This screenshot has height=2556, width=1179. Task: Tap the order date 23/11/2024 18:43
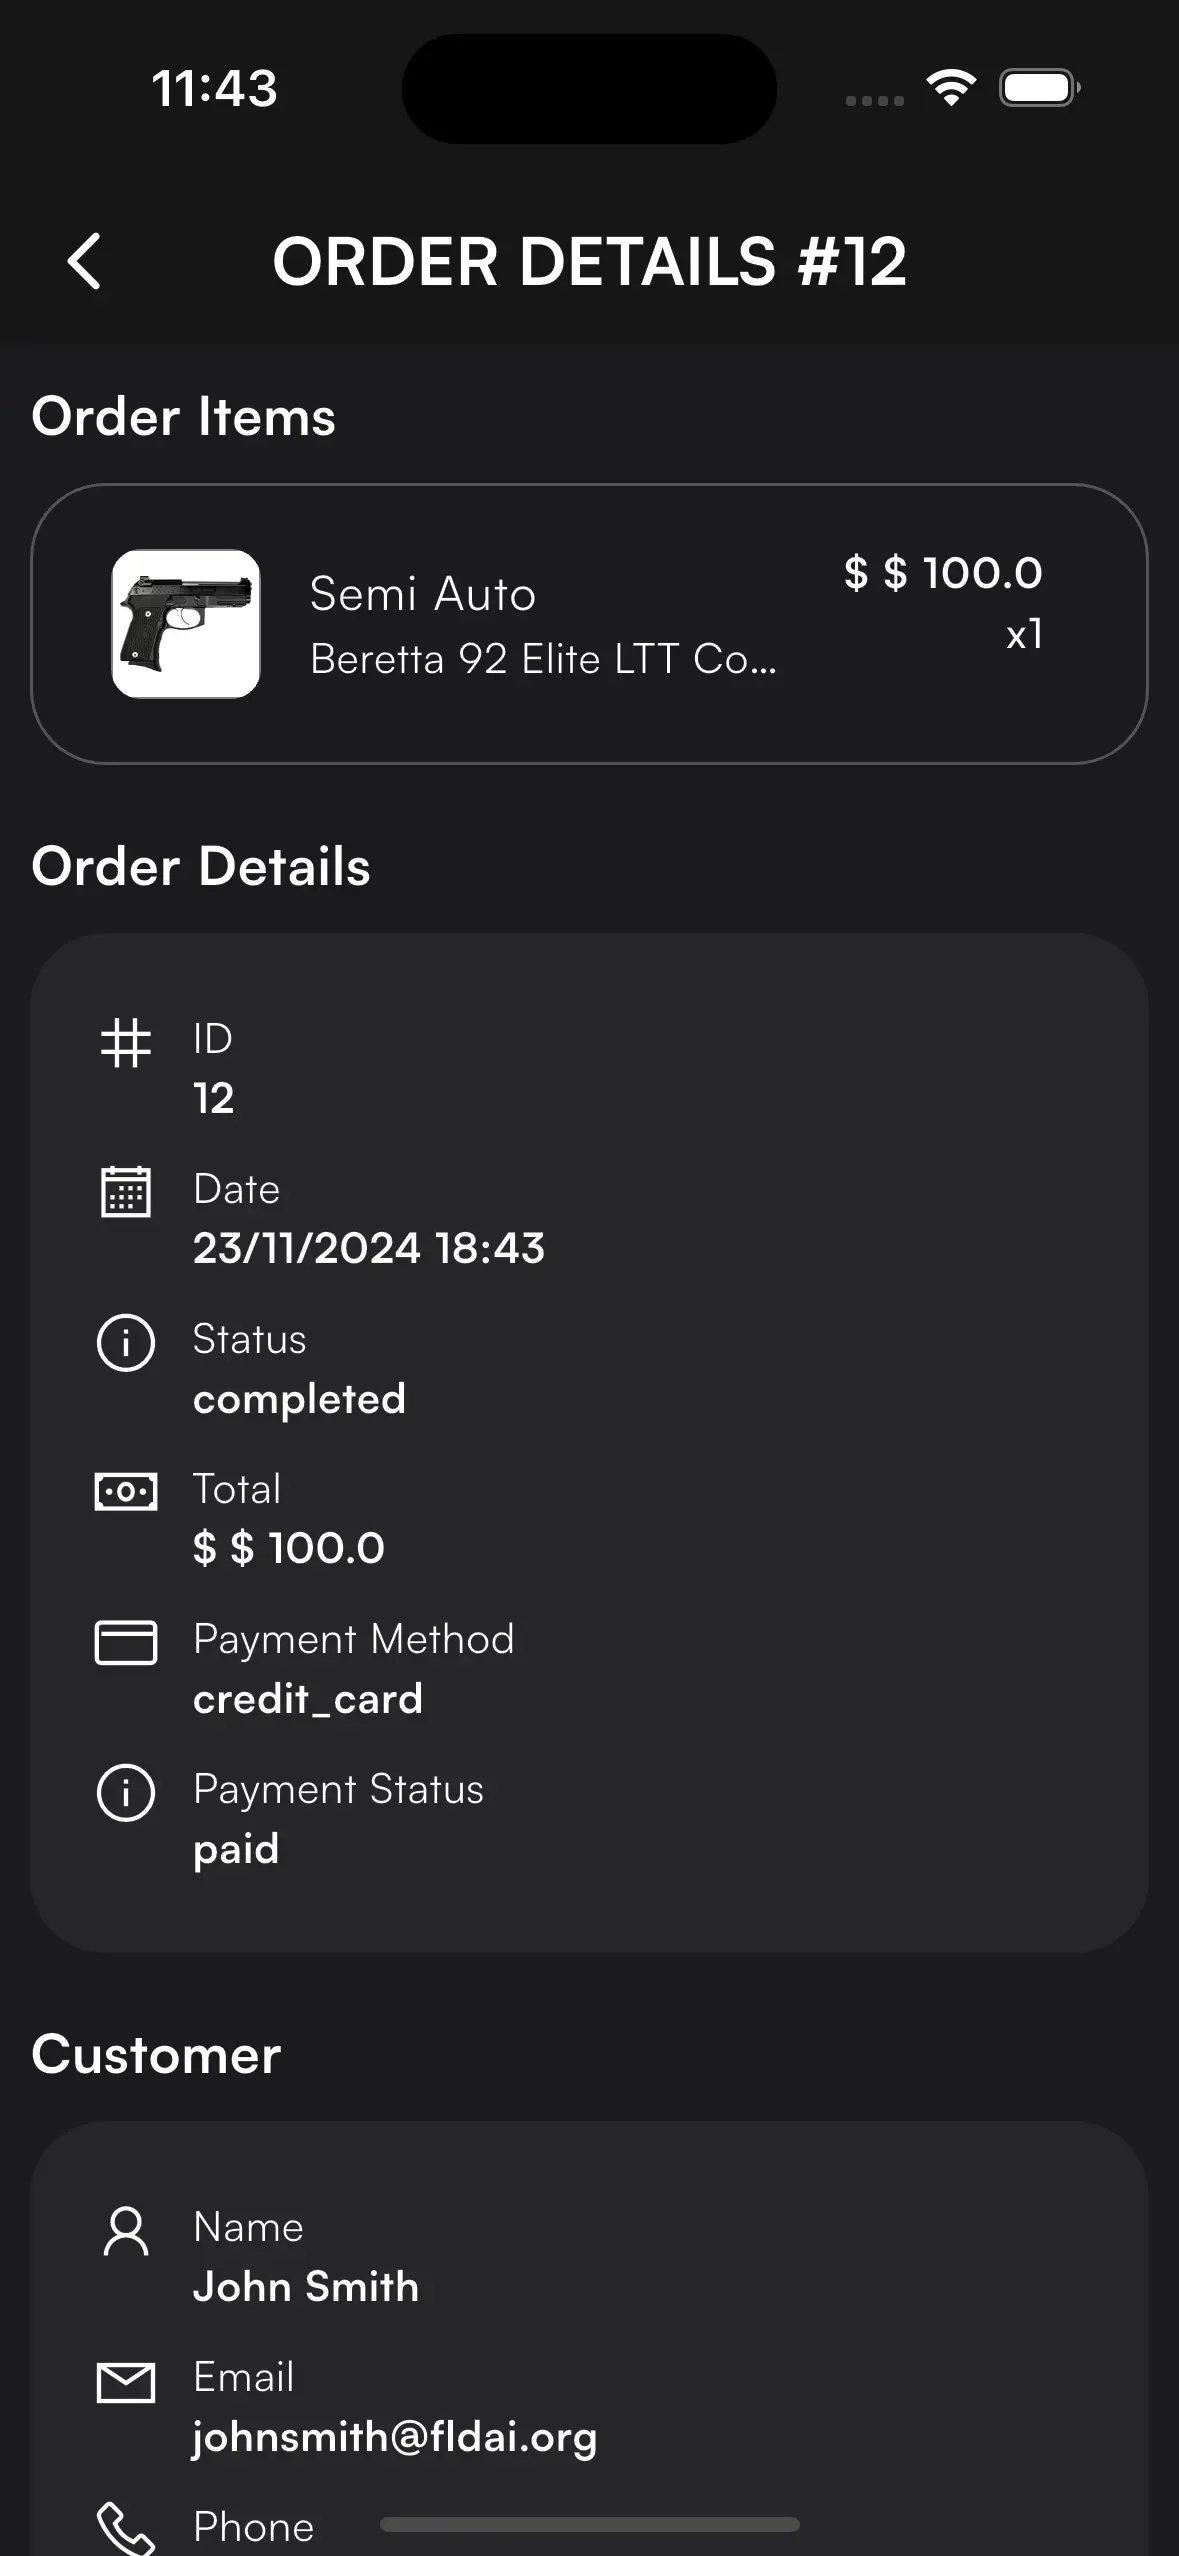pyautogui.click(x=369, y=1248)
